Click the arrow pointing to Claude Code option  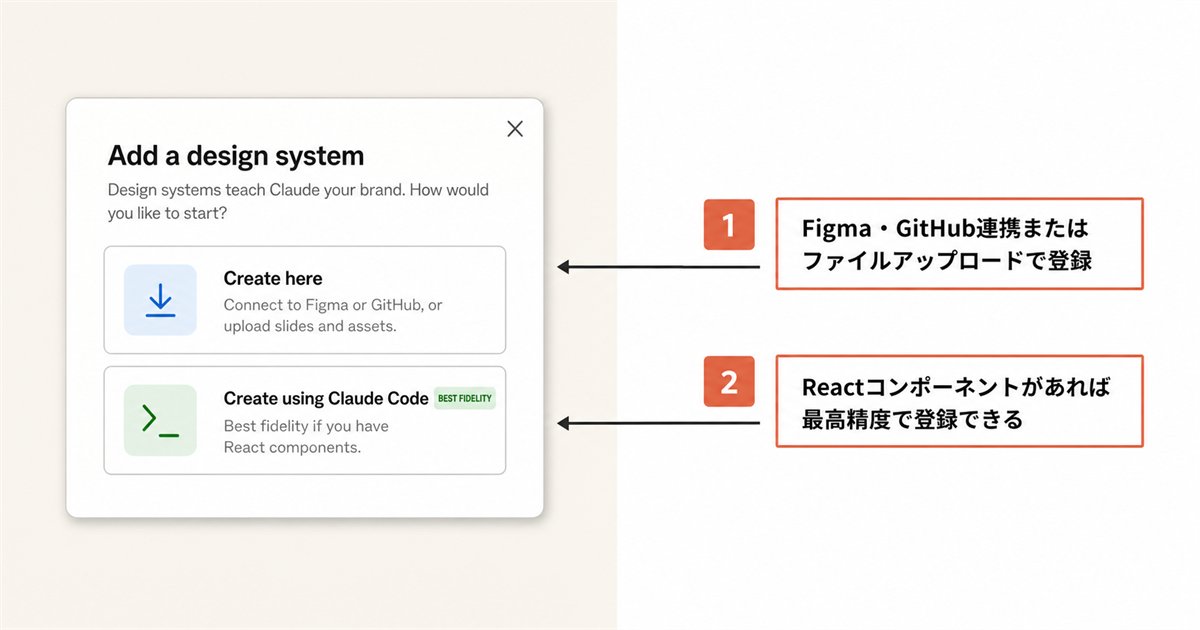pos(658,423)
